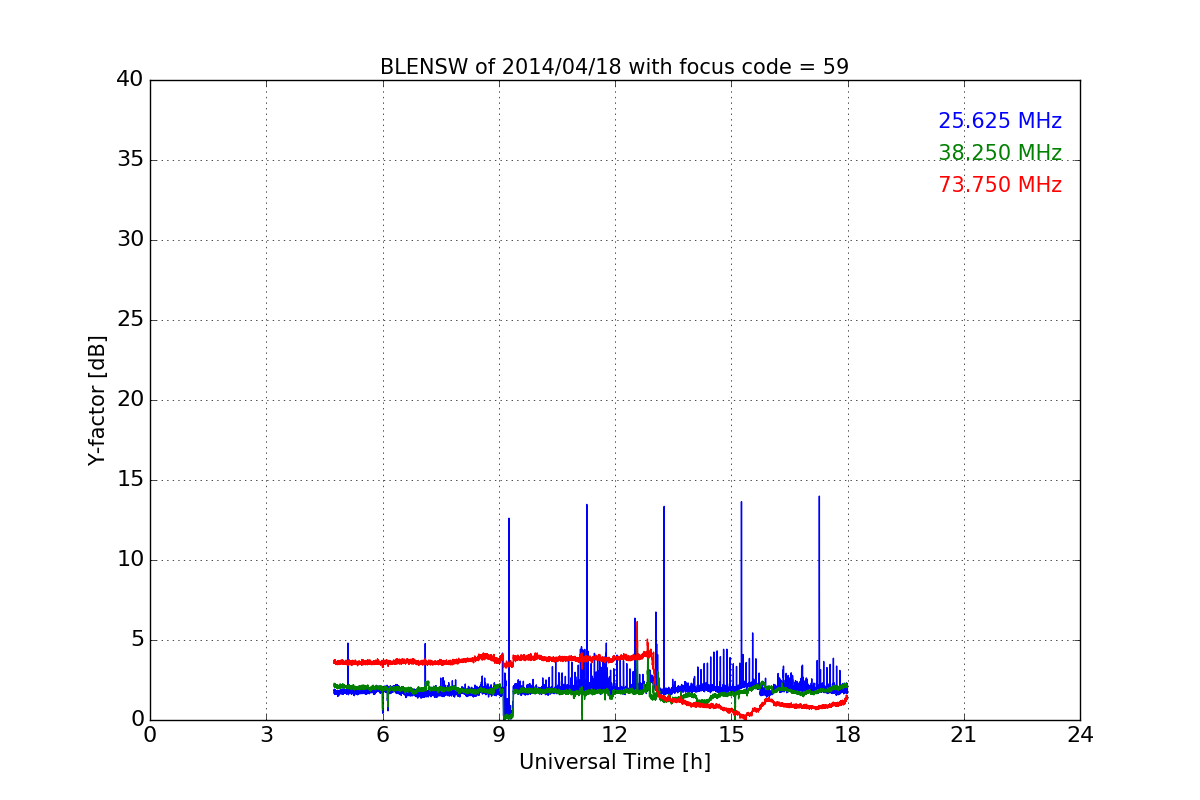Click the x-axis tick label '3'

point(266,735)
